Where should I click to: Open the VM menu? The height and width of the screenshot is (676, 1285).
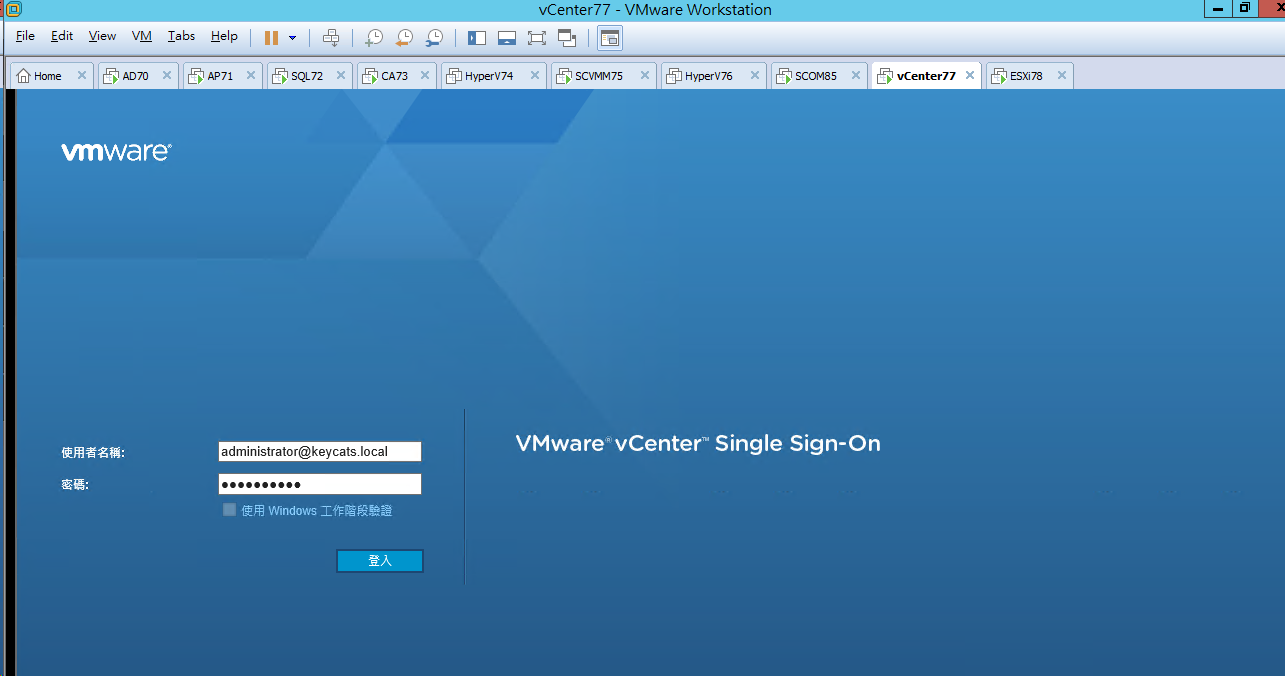[x=141, y=36]
